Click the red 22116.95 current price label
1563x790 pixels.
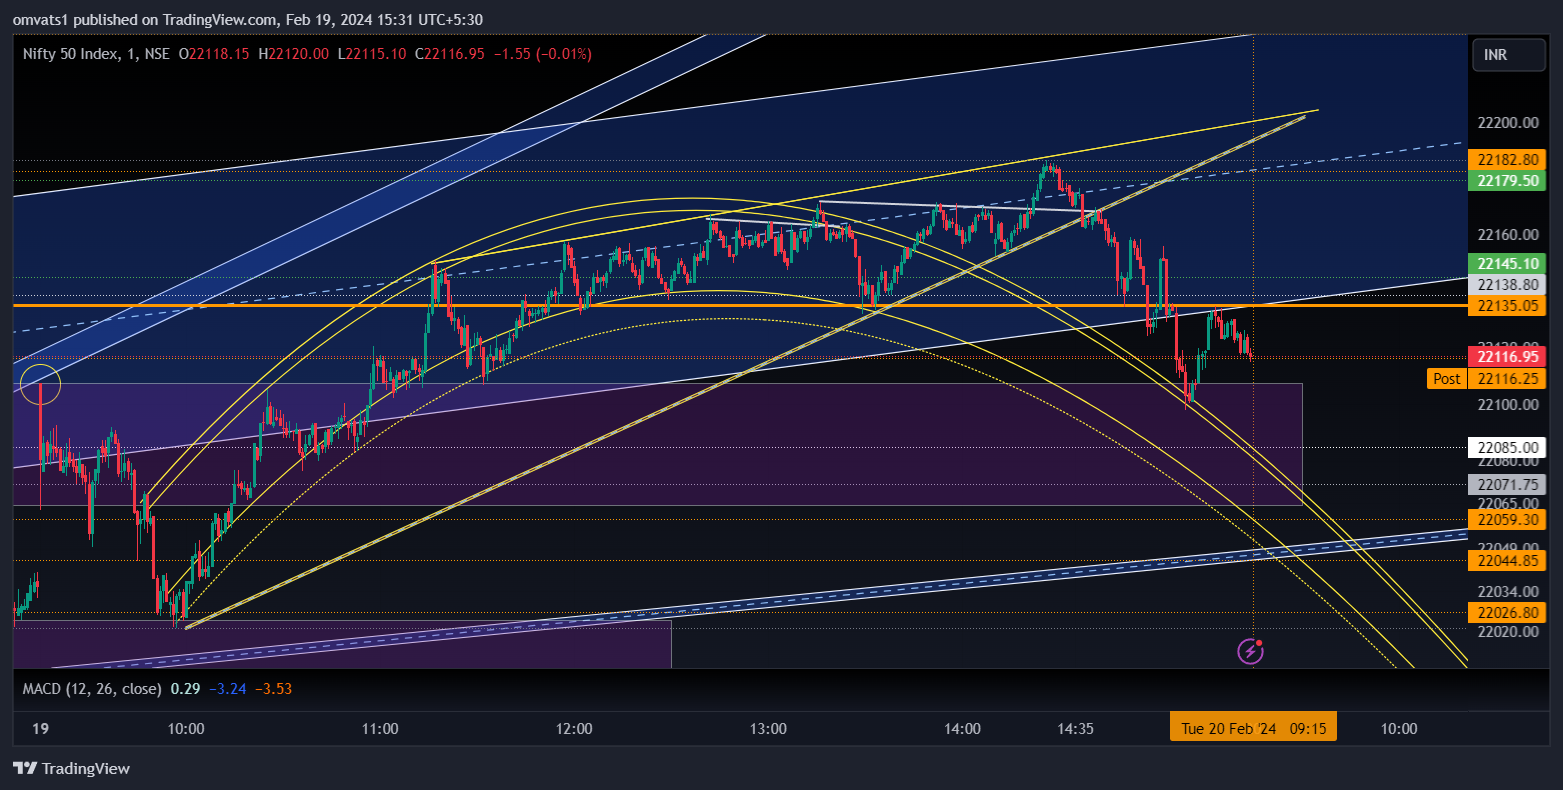(1507, 357)
